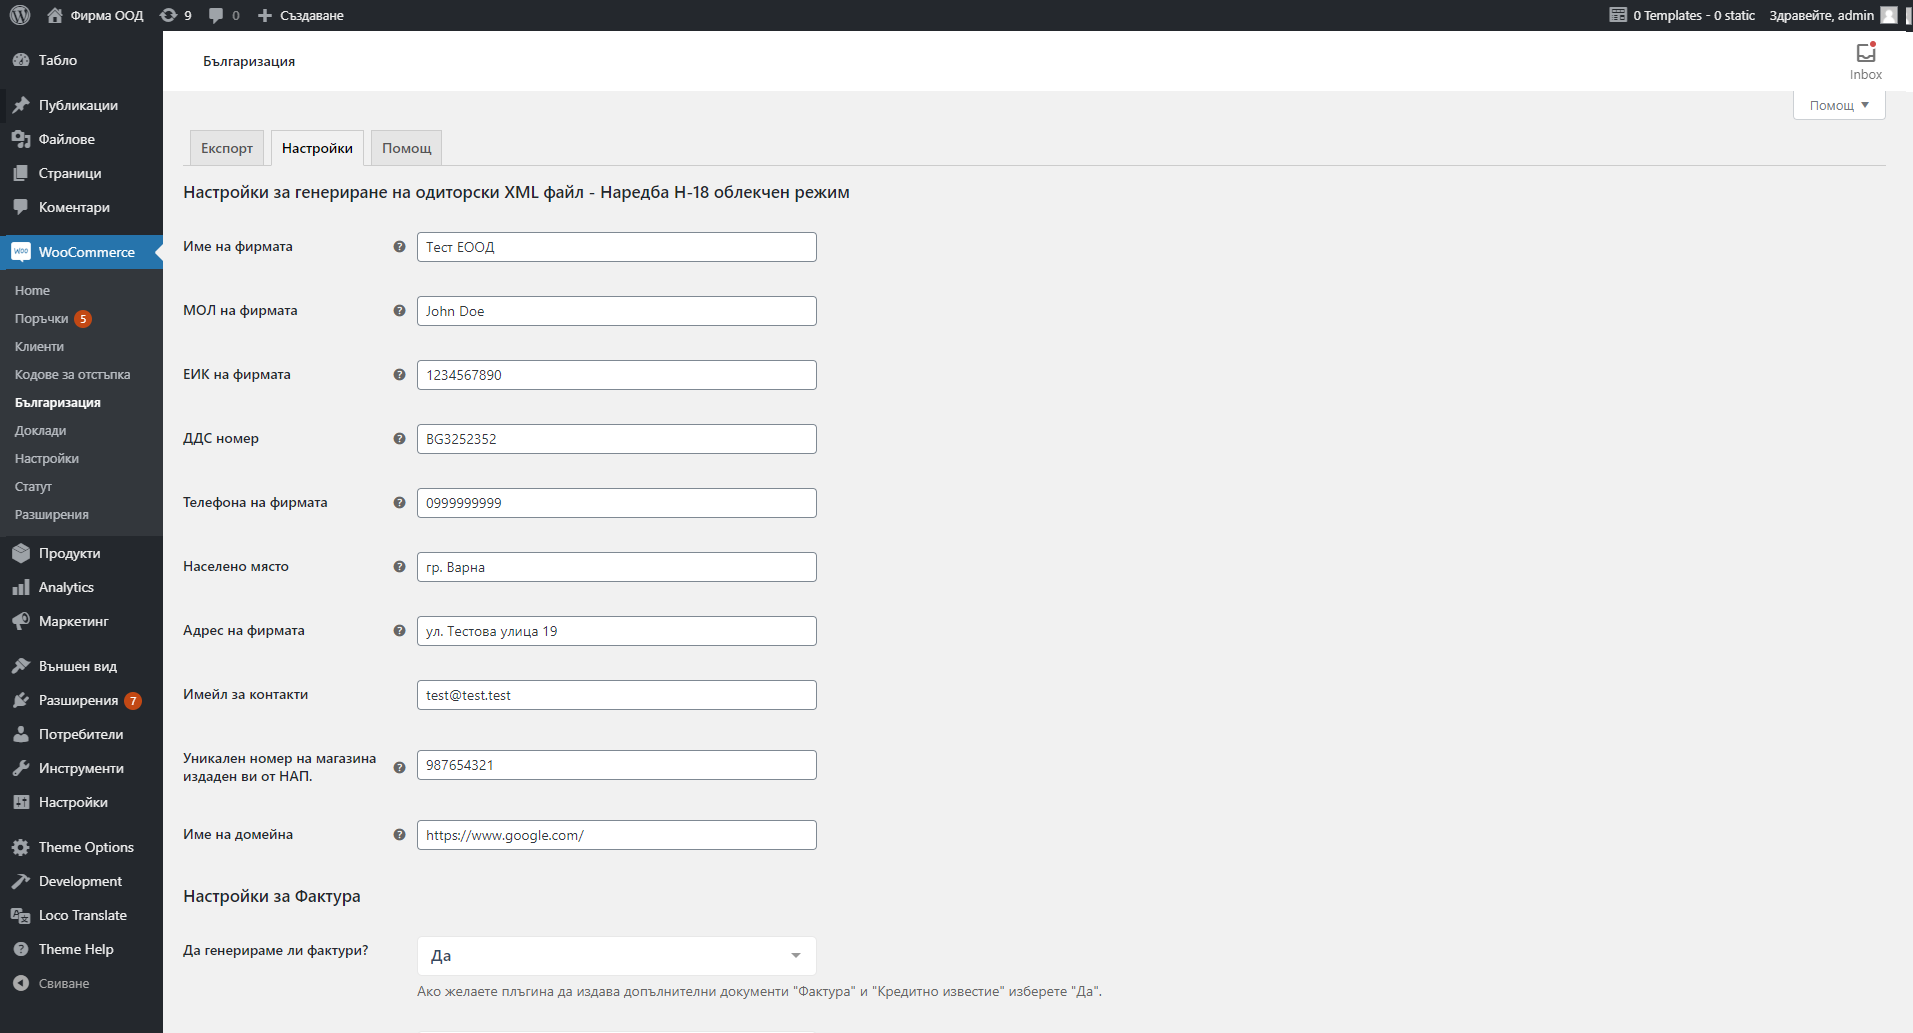1913x1033 pixels.
Task: Focus the ЕИК field with 1234567890
Action: pos(616,375)
